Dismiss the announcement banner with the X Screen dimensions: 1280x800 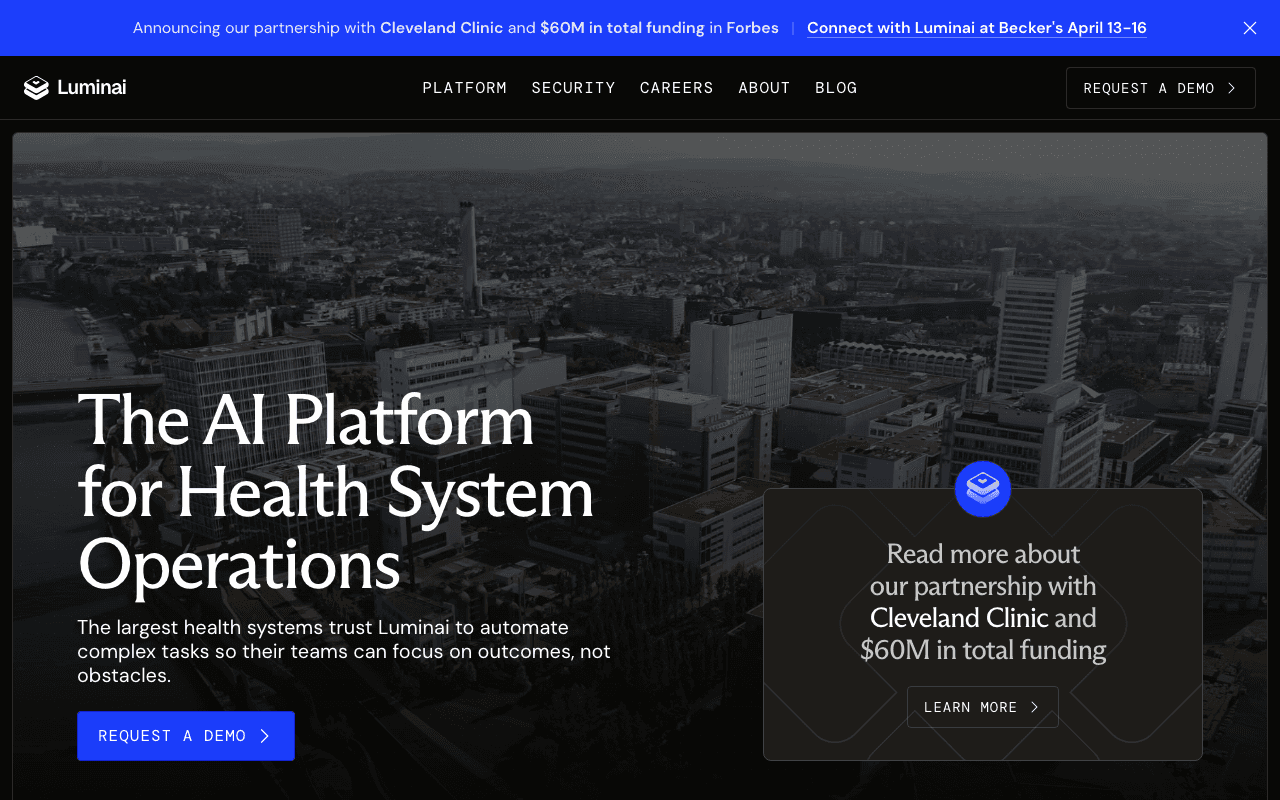pyautogui.click(x=1249, y=28)
